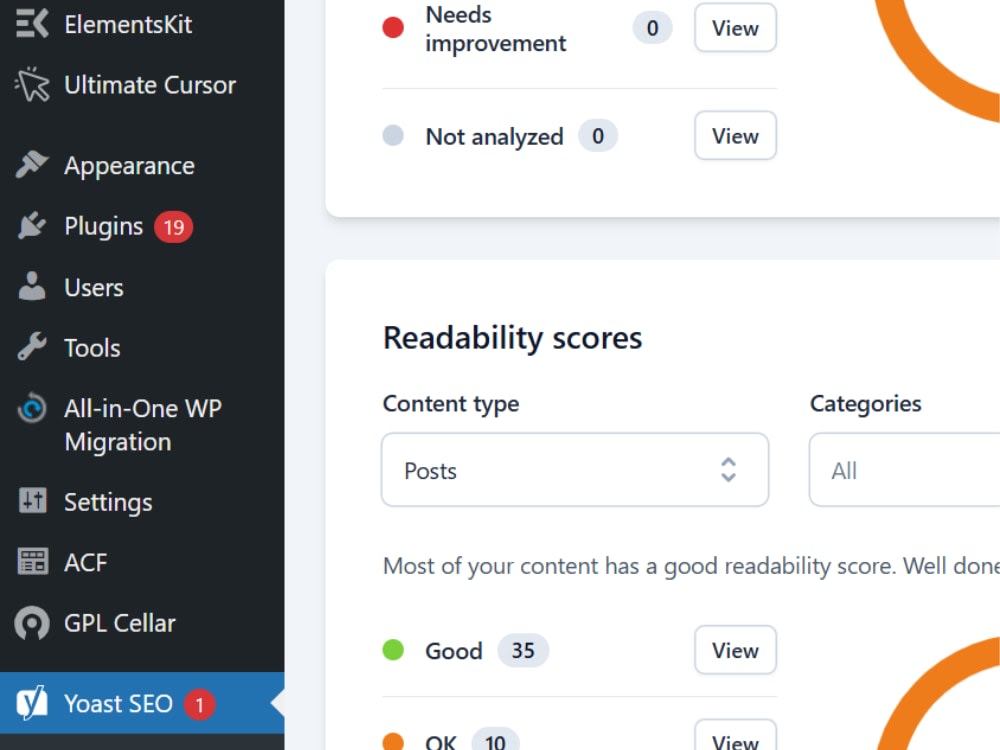This screenshot has height=750, width=1000.
Task: Click the All-in-One WP Migration icon
Action: tap(32, 408)
